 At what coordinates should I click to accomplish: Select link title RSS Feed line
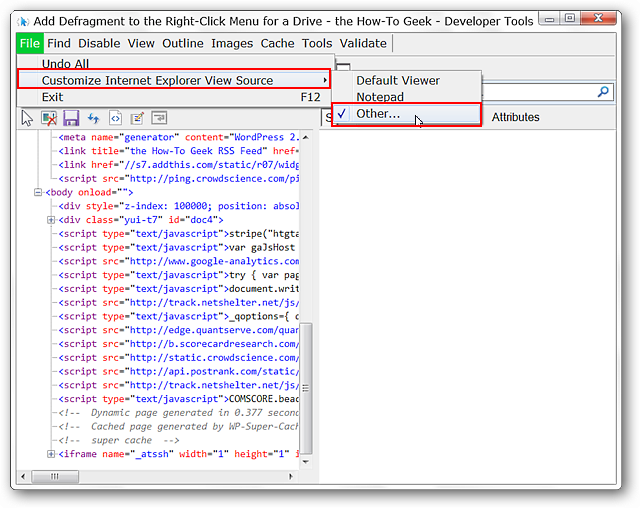[178, 151]
